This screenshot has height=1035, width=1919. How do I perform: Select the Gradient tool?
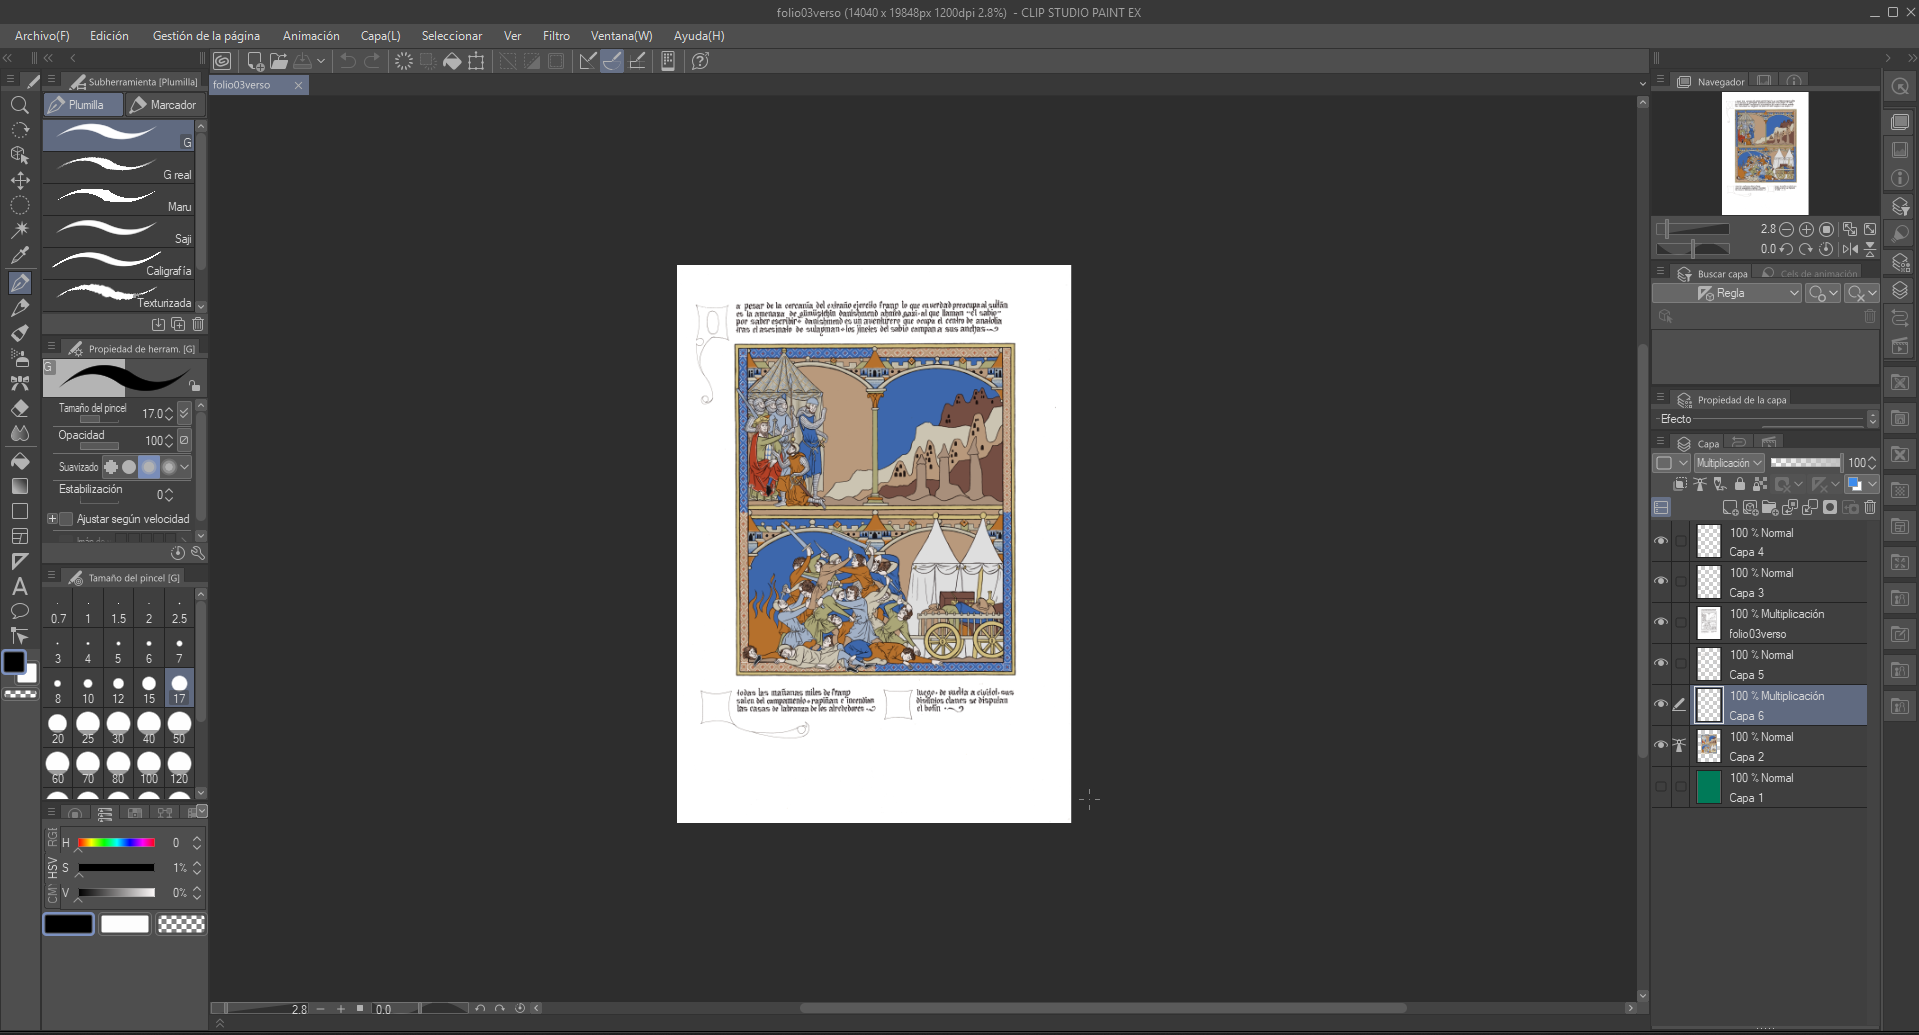pos(20,486)
